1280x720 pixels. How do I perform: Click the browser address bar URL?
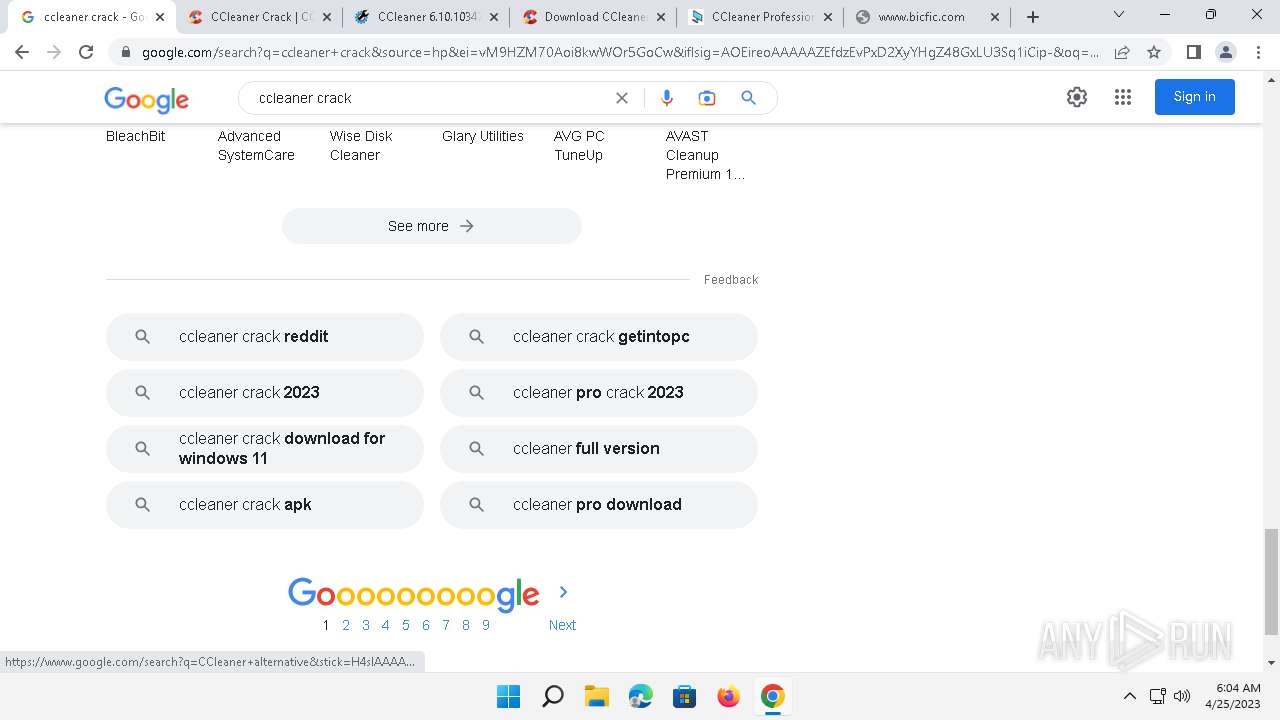620,52
